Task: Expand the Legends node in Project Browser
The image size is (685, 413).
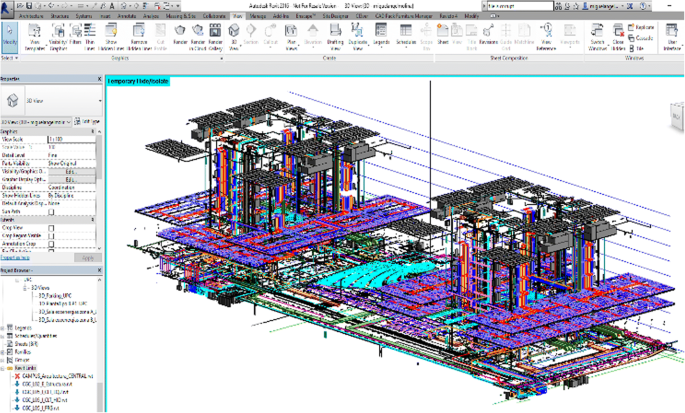Action: [x=4, y=327]
